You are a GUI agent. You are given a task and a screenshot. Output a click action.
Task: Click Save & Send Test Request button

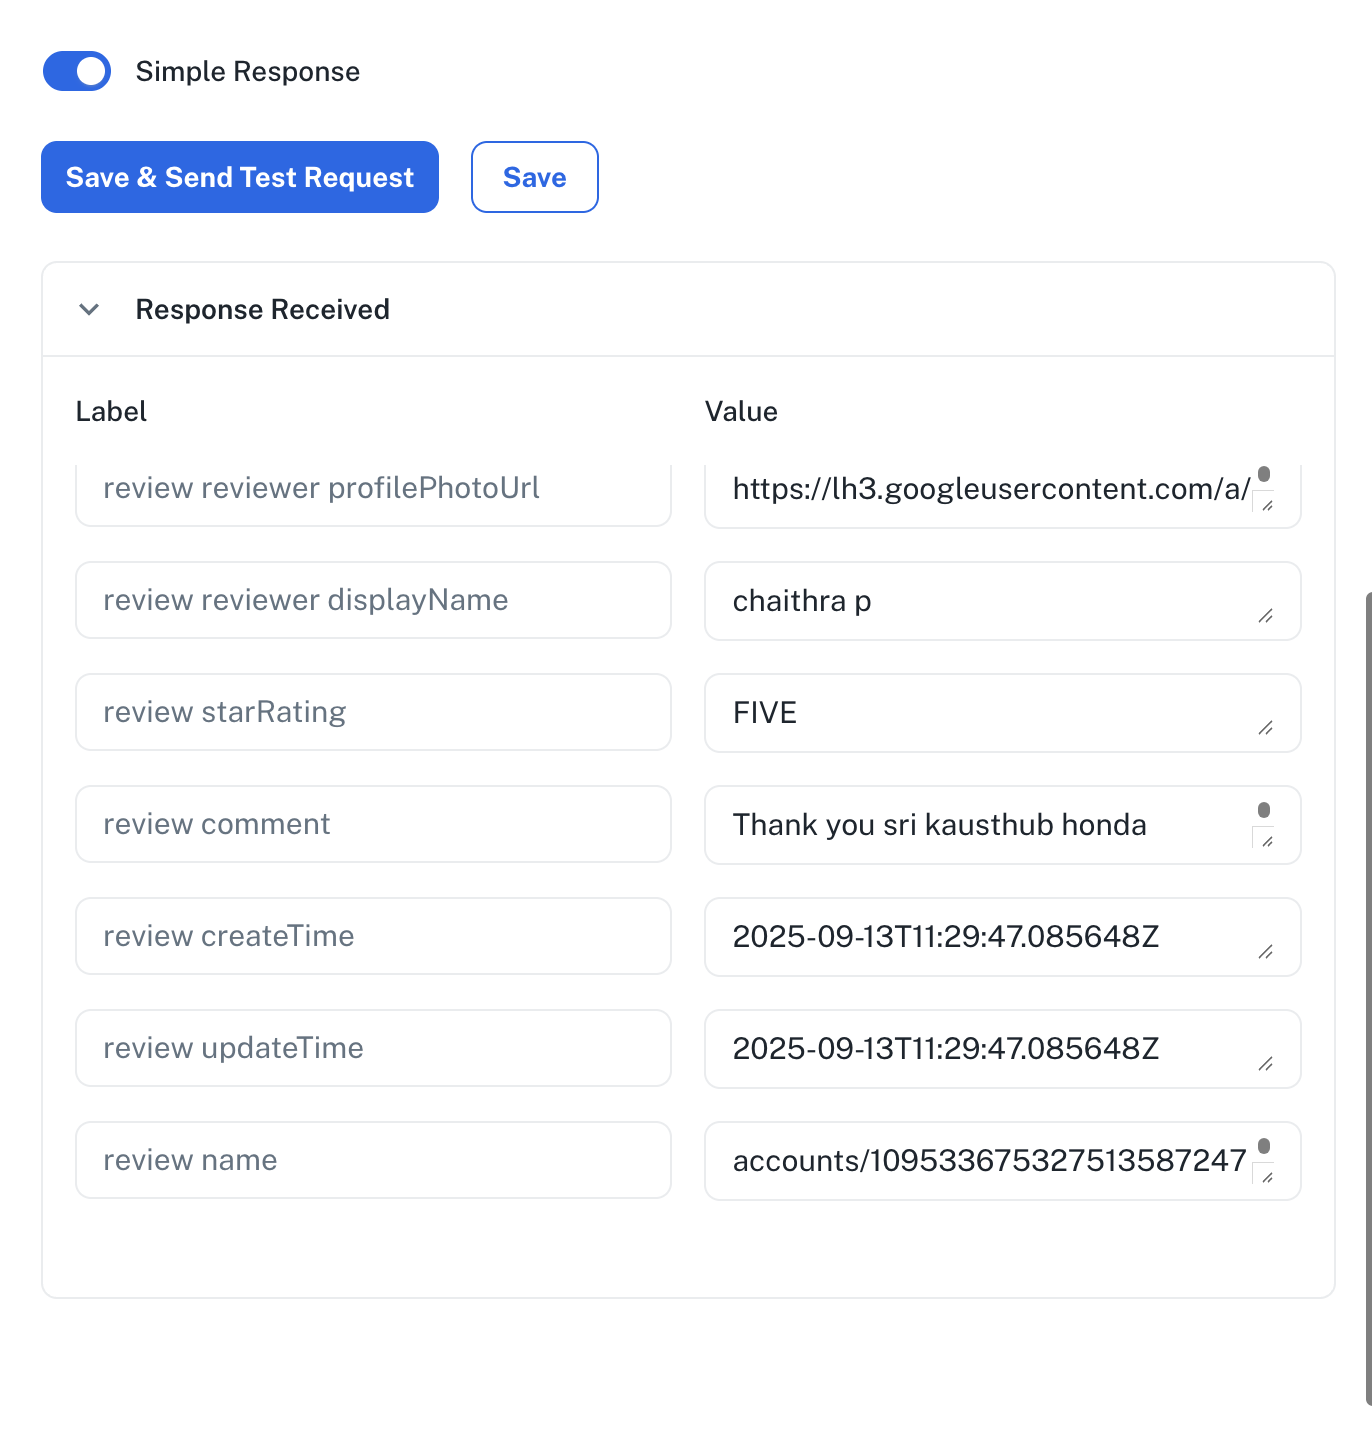tap(240, 177)
